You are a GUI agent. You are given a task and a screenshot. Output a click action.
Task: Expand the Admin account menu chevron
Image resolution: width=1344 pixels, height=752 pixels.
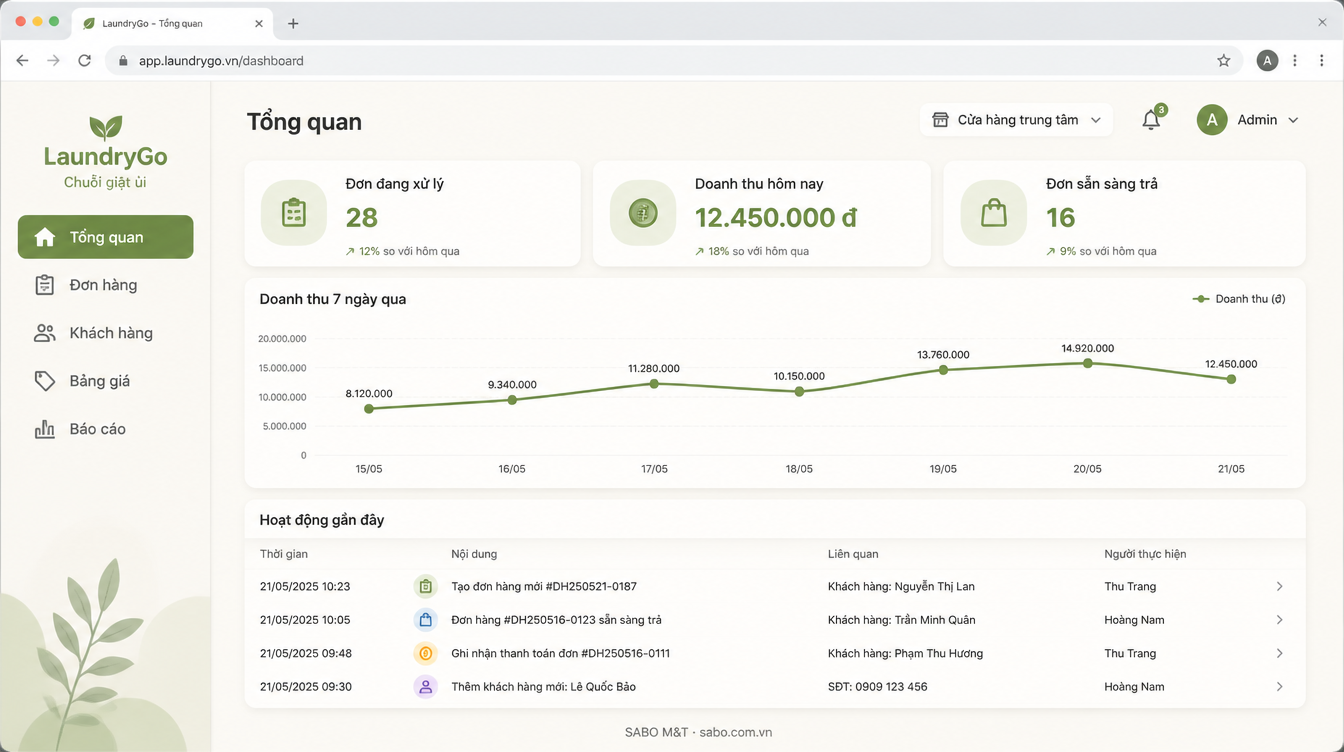pos(1293,120)
